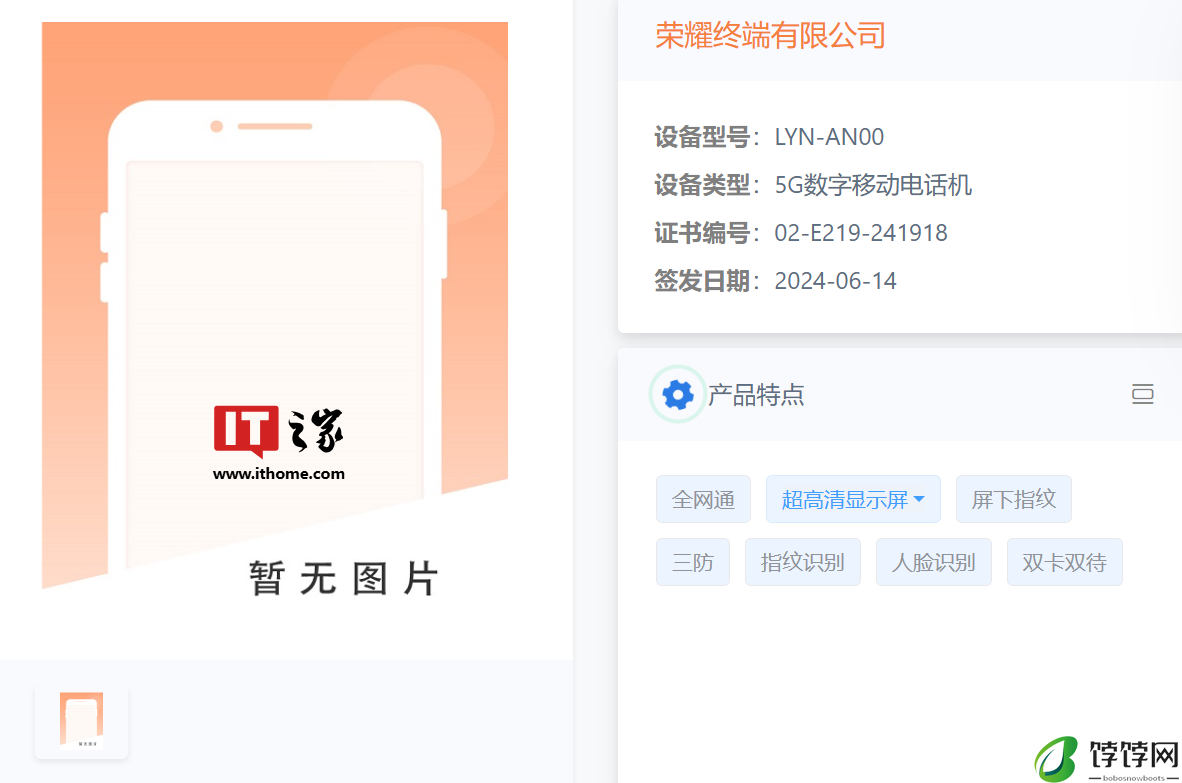Click certificate number 02-E219-241918

[x=861, y=233]
